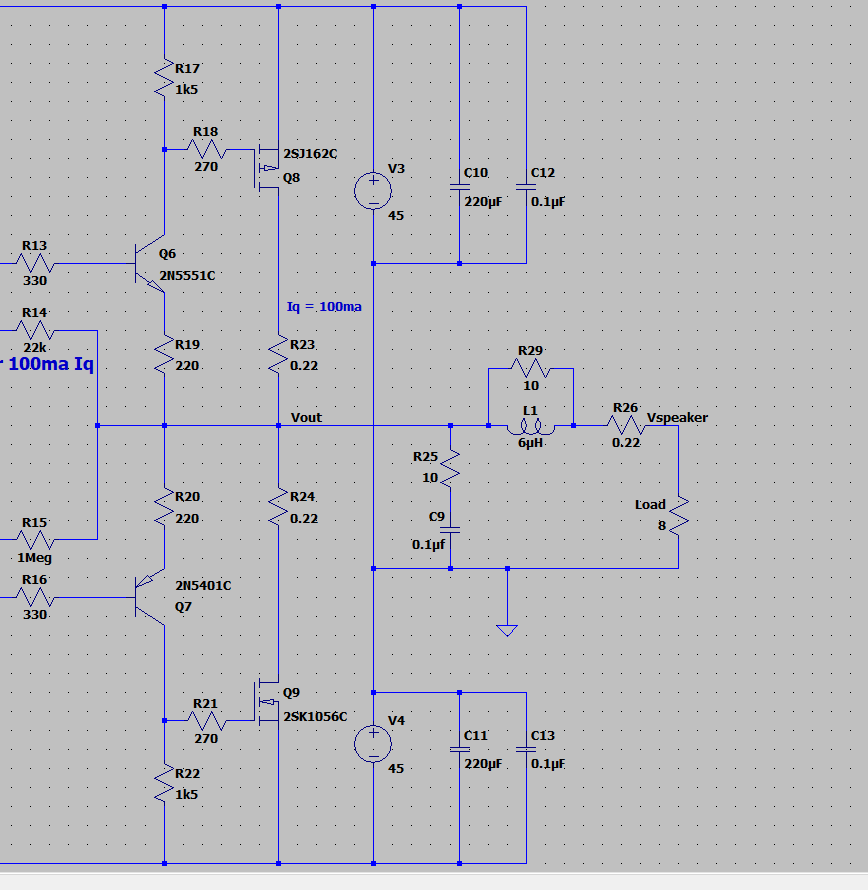The height and width of the screenshot is (890, 868).
Task: Click the R26 0.22 resistor symbol
Action: 626,425
